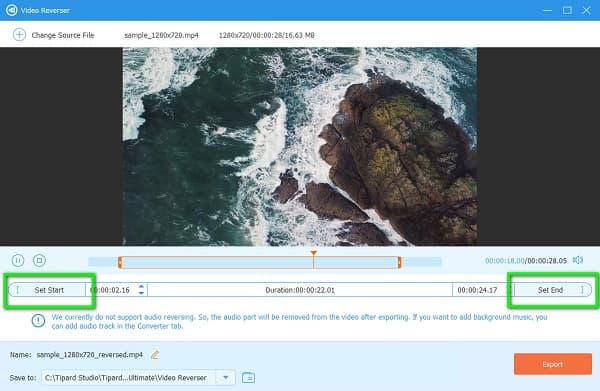Viewport: 600px width, 391px height.
Task: Click the Change Source File label
Action: pos(63,35)
